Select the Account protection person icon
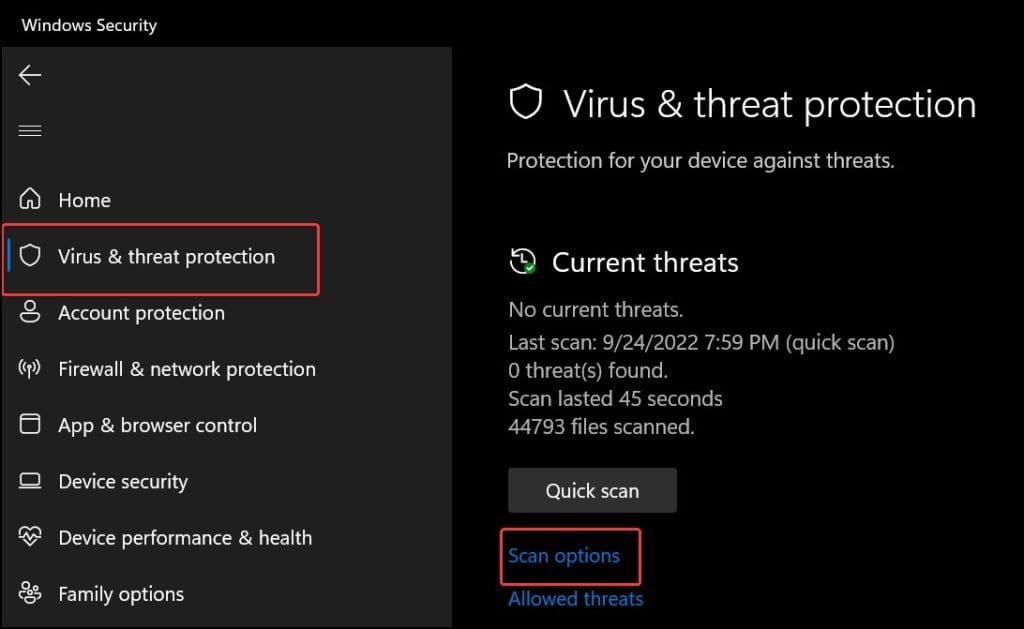Viewport: 1024px width, 629px height. tap(28, 312)
